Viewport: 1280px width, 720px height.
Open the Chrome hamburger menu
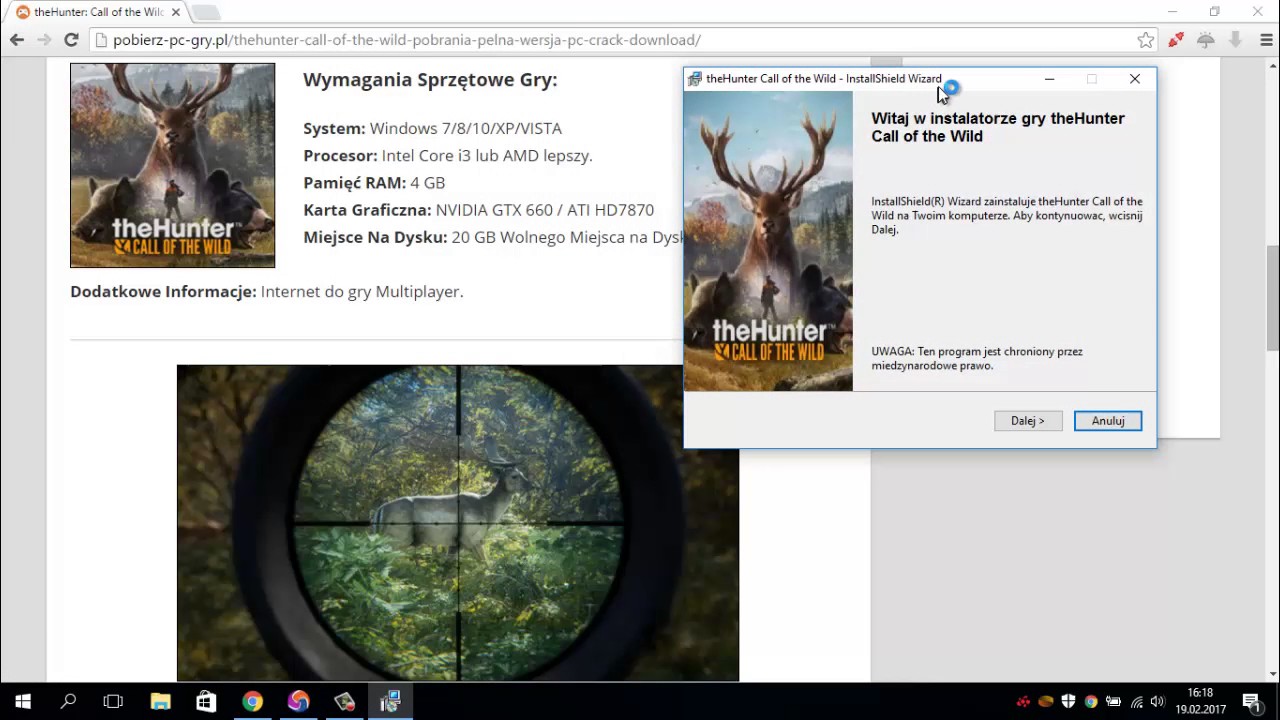1266,40
